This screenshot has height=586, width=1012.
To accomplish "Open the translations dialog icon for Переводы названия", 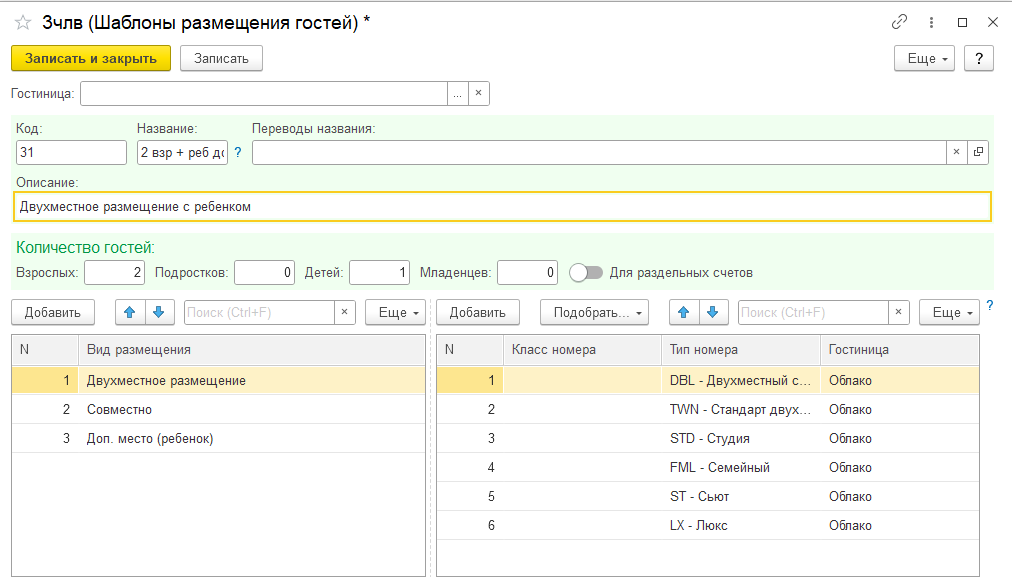I will [978, 152].
